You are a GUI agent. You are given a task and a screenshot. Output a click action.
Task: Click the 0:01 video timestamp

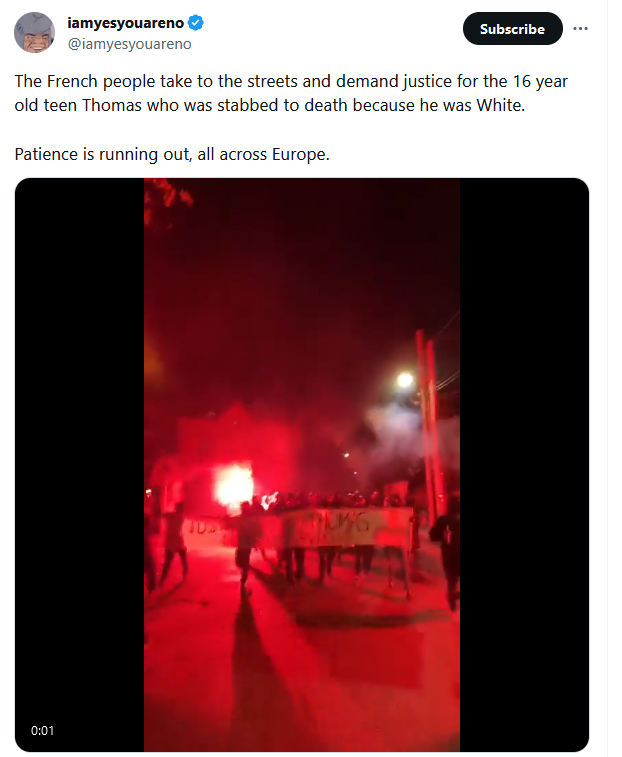pos(42,730)
